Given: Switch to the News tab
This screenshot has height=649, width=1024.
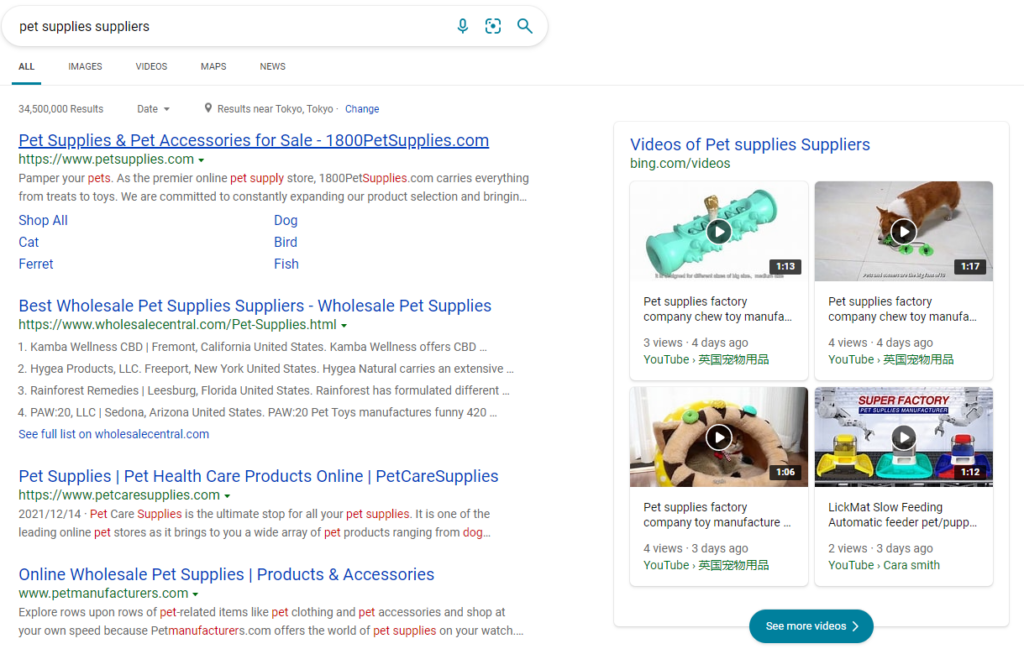Looking at the screenshot, I should coord(272,67).
